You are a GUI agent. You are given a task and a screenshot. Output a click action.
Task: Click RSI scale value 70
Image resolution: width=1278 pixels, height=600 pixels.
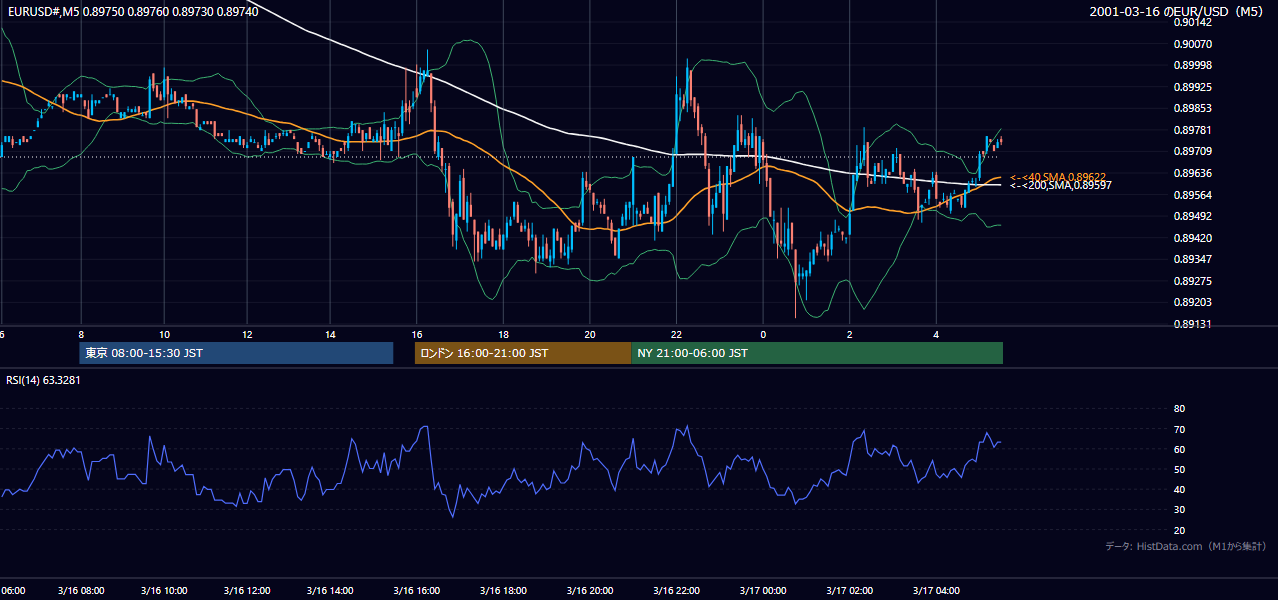[1179, 429]
